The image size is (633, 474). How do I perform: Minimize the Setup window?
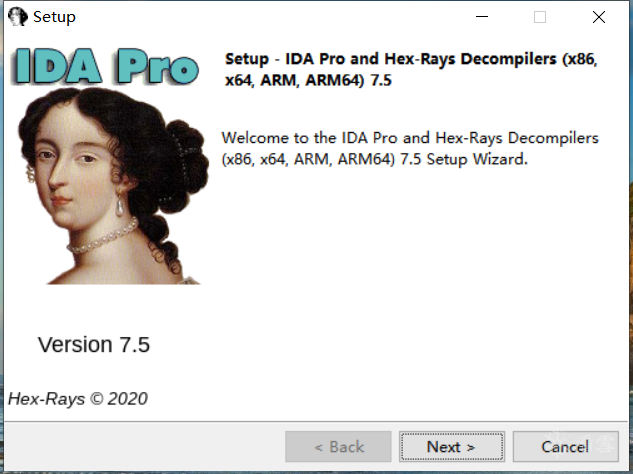482,17
